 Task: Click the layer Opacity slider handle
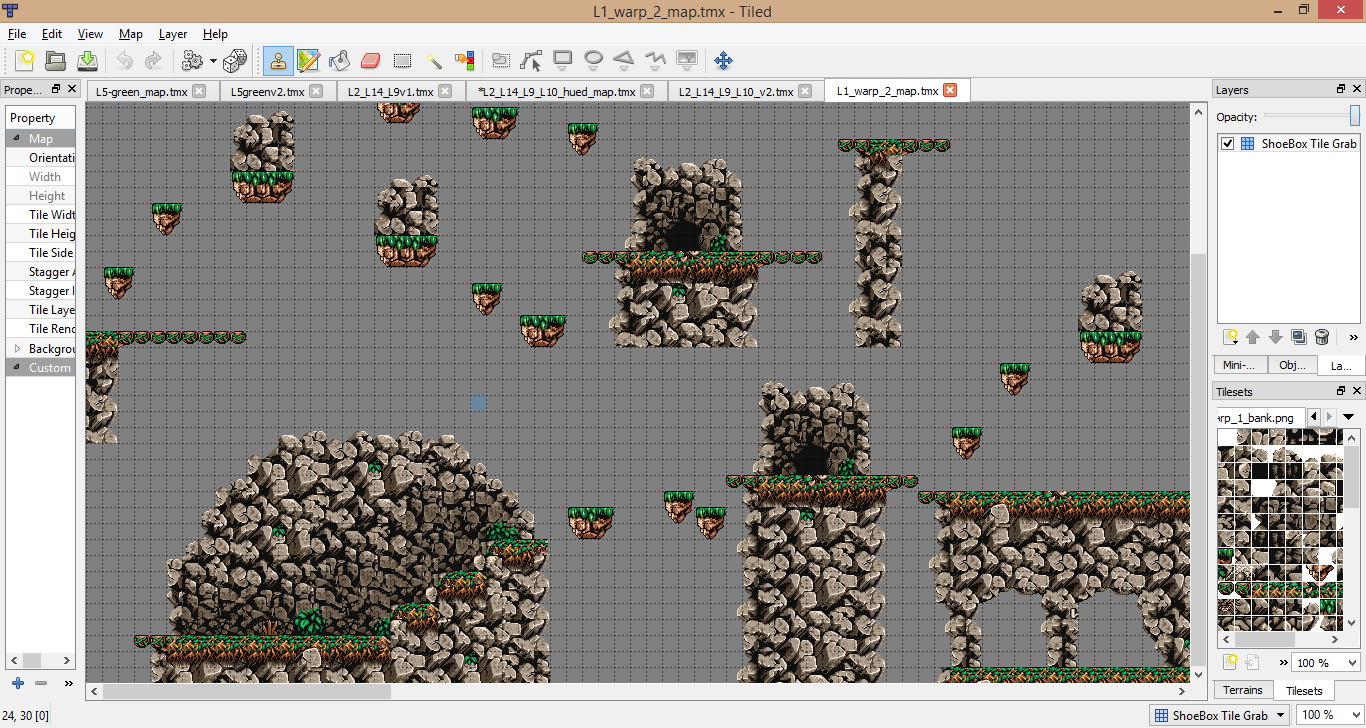[1354, 116]
